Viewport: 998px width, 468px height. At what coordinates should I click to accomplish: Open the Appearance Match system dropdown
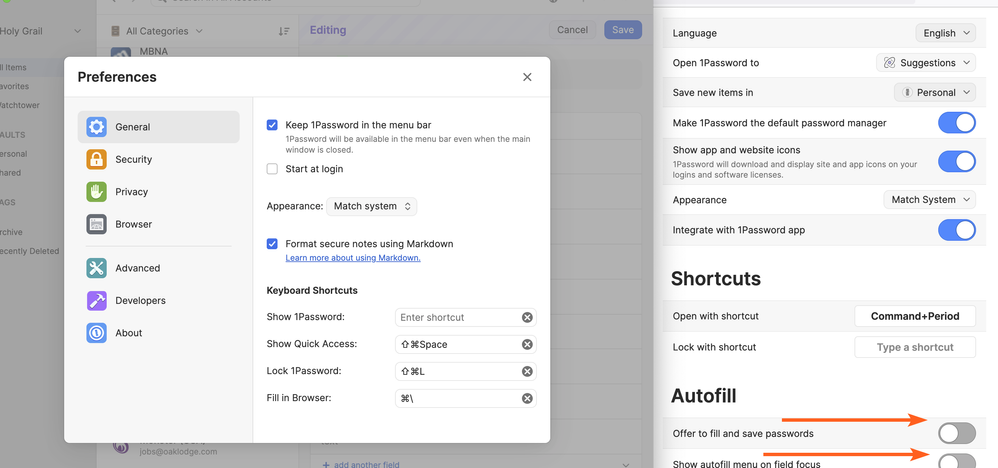pyautogui.click(x=371, y=206)
